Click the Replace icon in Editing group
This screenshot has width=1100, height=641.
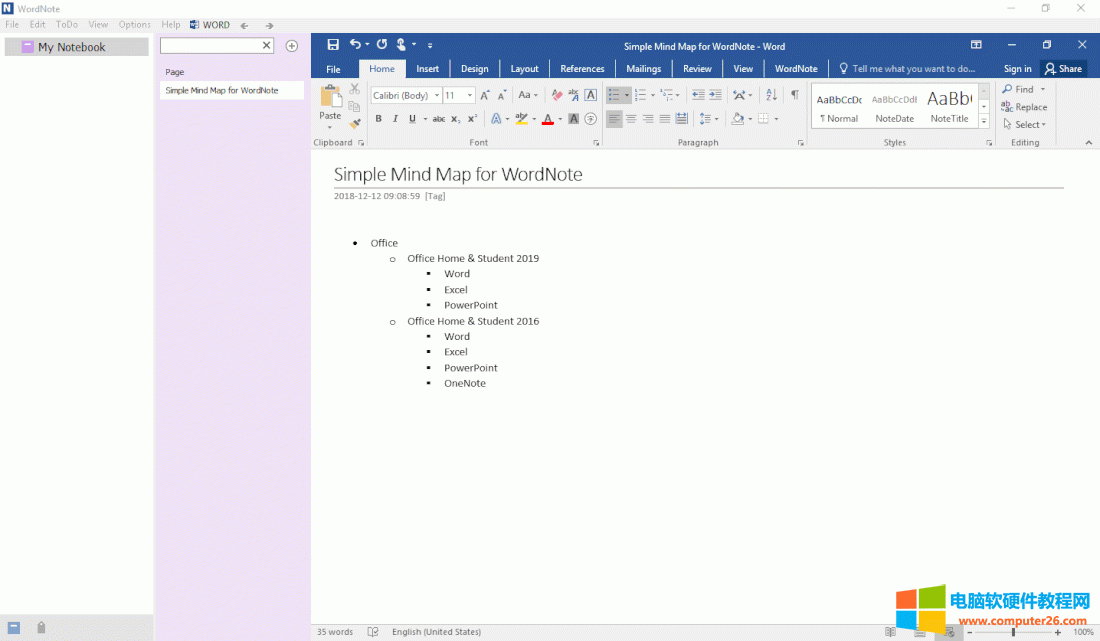tap(1025, 107)
